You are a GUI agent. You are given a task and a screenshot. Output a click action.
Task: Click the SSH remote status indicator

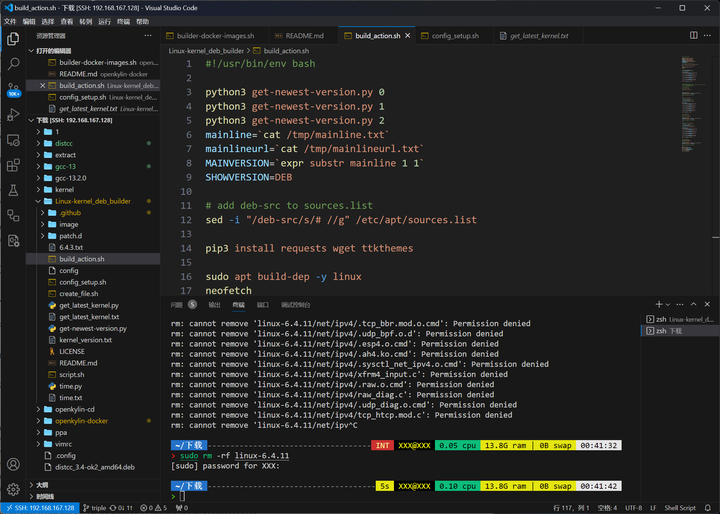41,507
